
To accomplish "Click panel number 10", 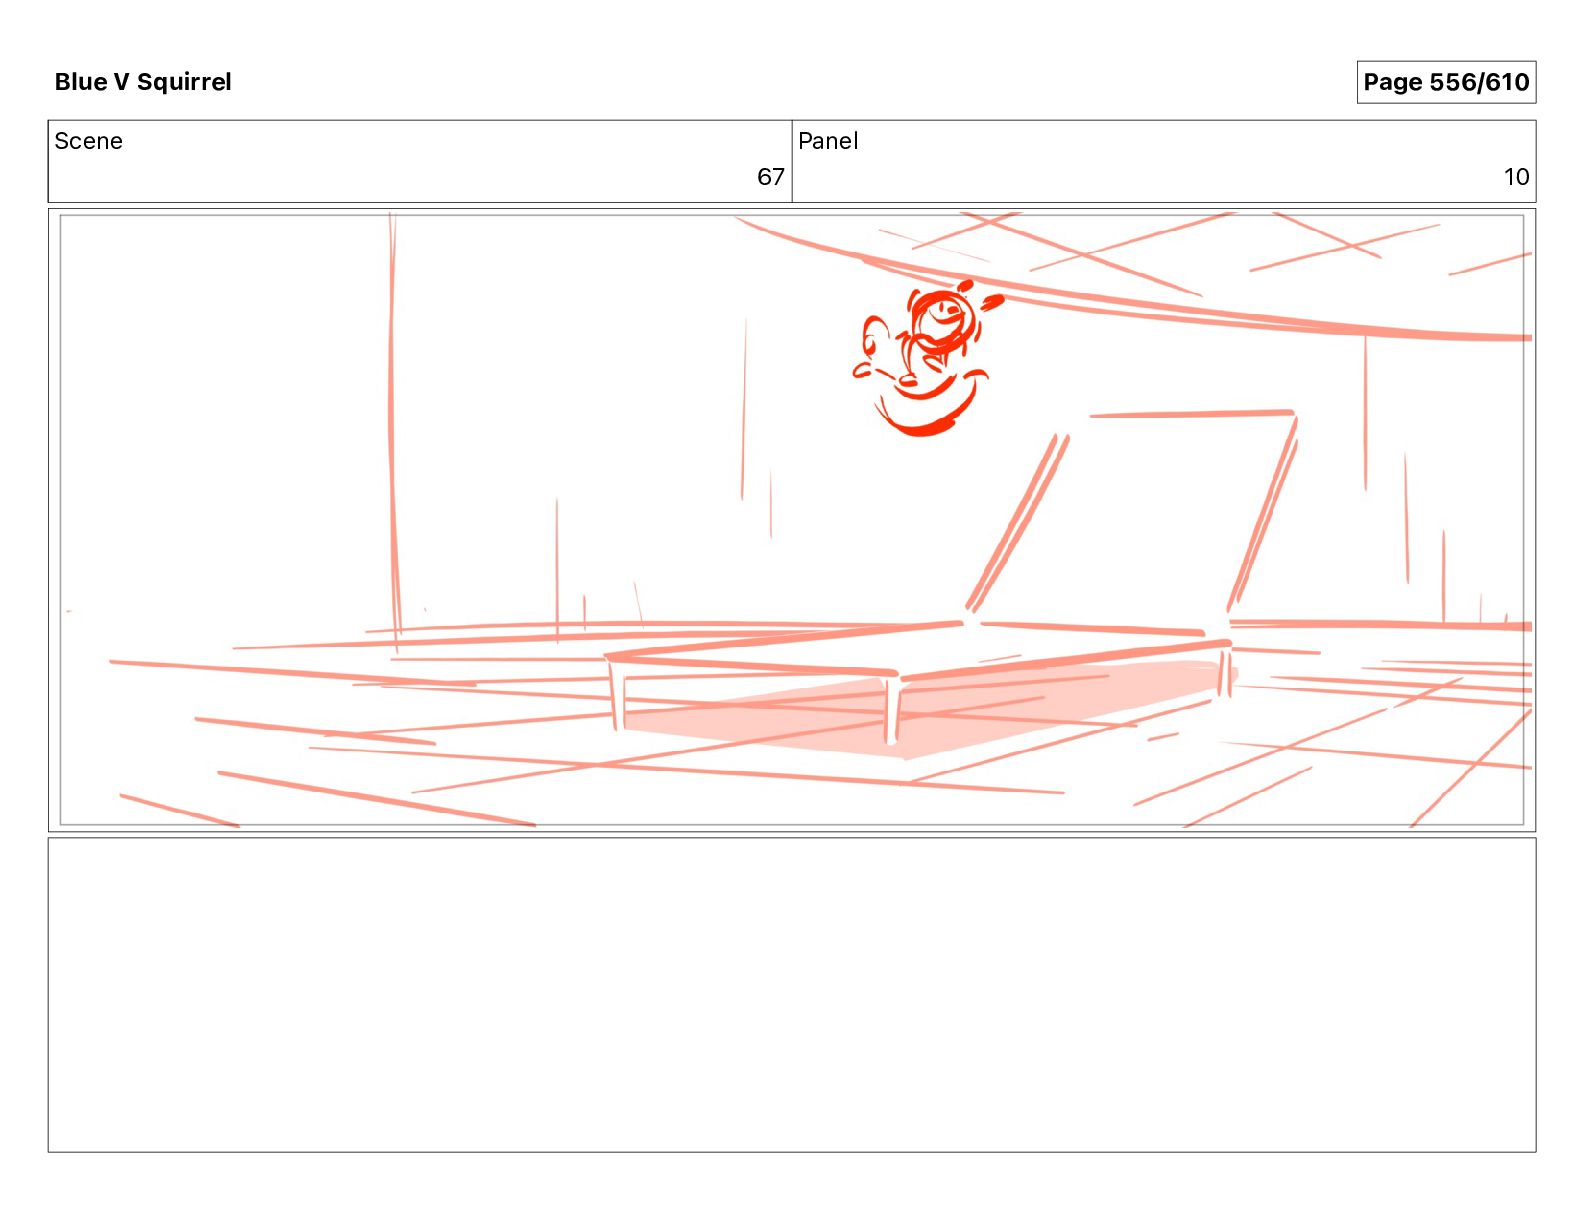I will point(1516,177).
